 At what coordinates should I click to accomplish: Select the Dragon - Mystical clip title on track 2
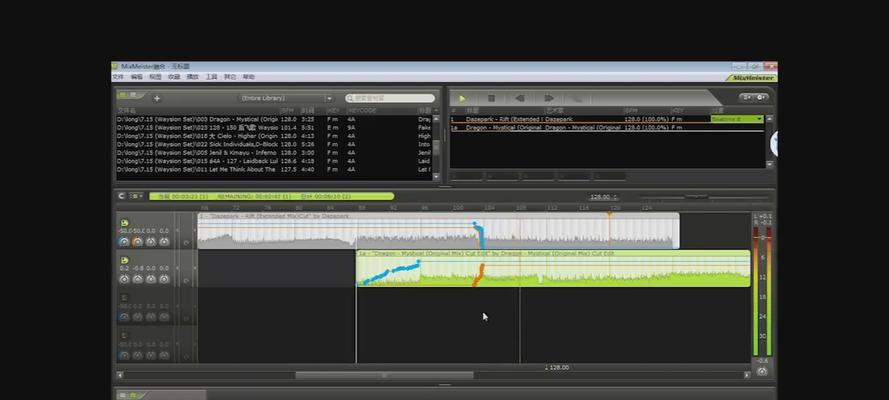[x=485, y=254]
